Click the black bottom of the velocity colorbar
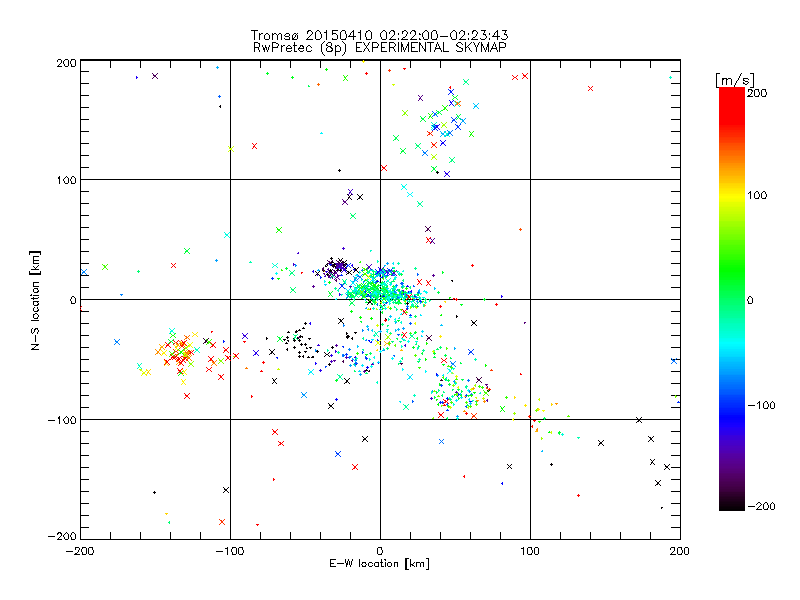Image resolution: width=800 pixels, height=600 pixels. tap(732, 503)
